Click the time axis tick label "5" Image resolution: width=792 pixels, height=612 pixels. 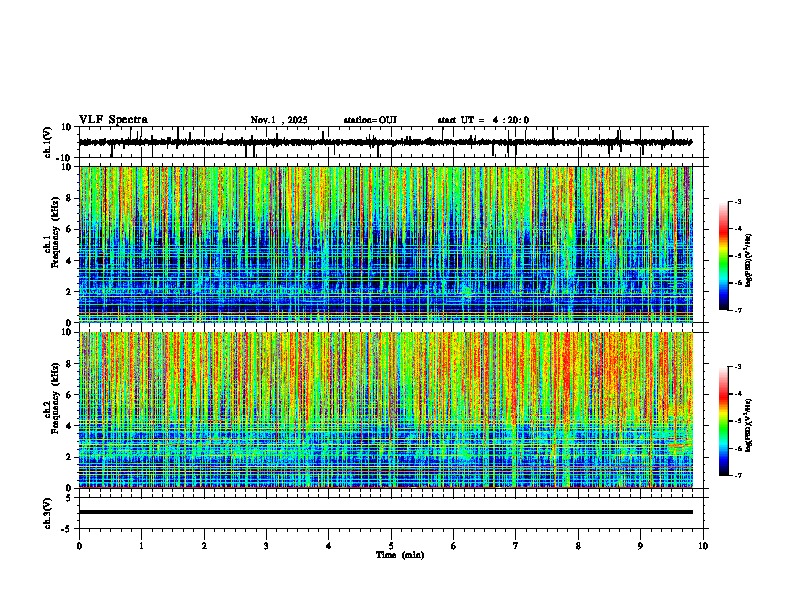[391, 546]
